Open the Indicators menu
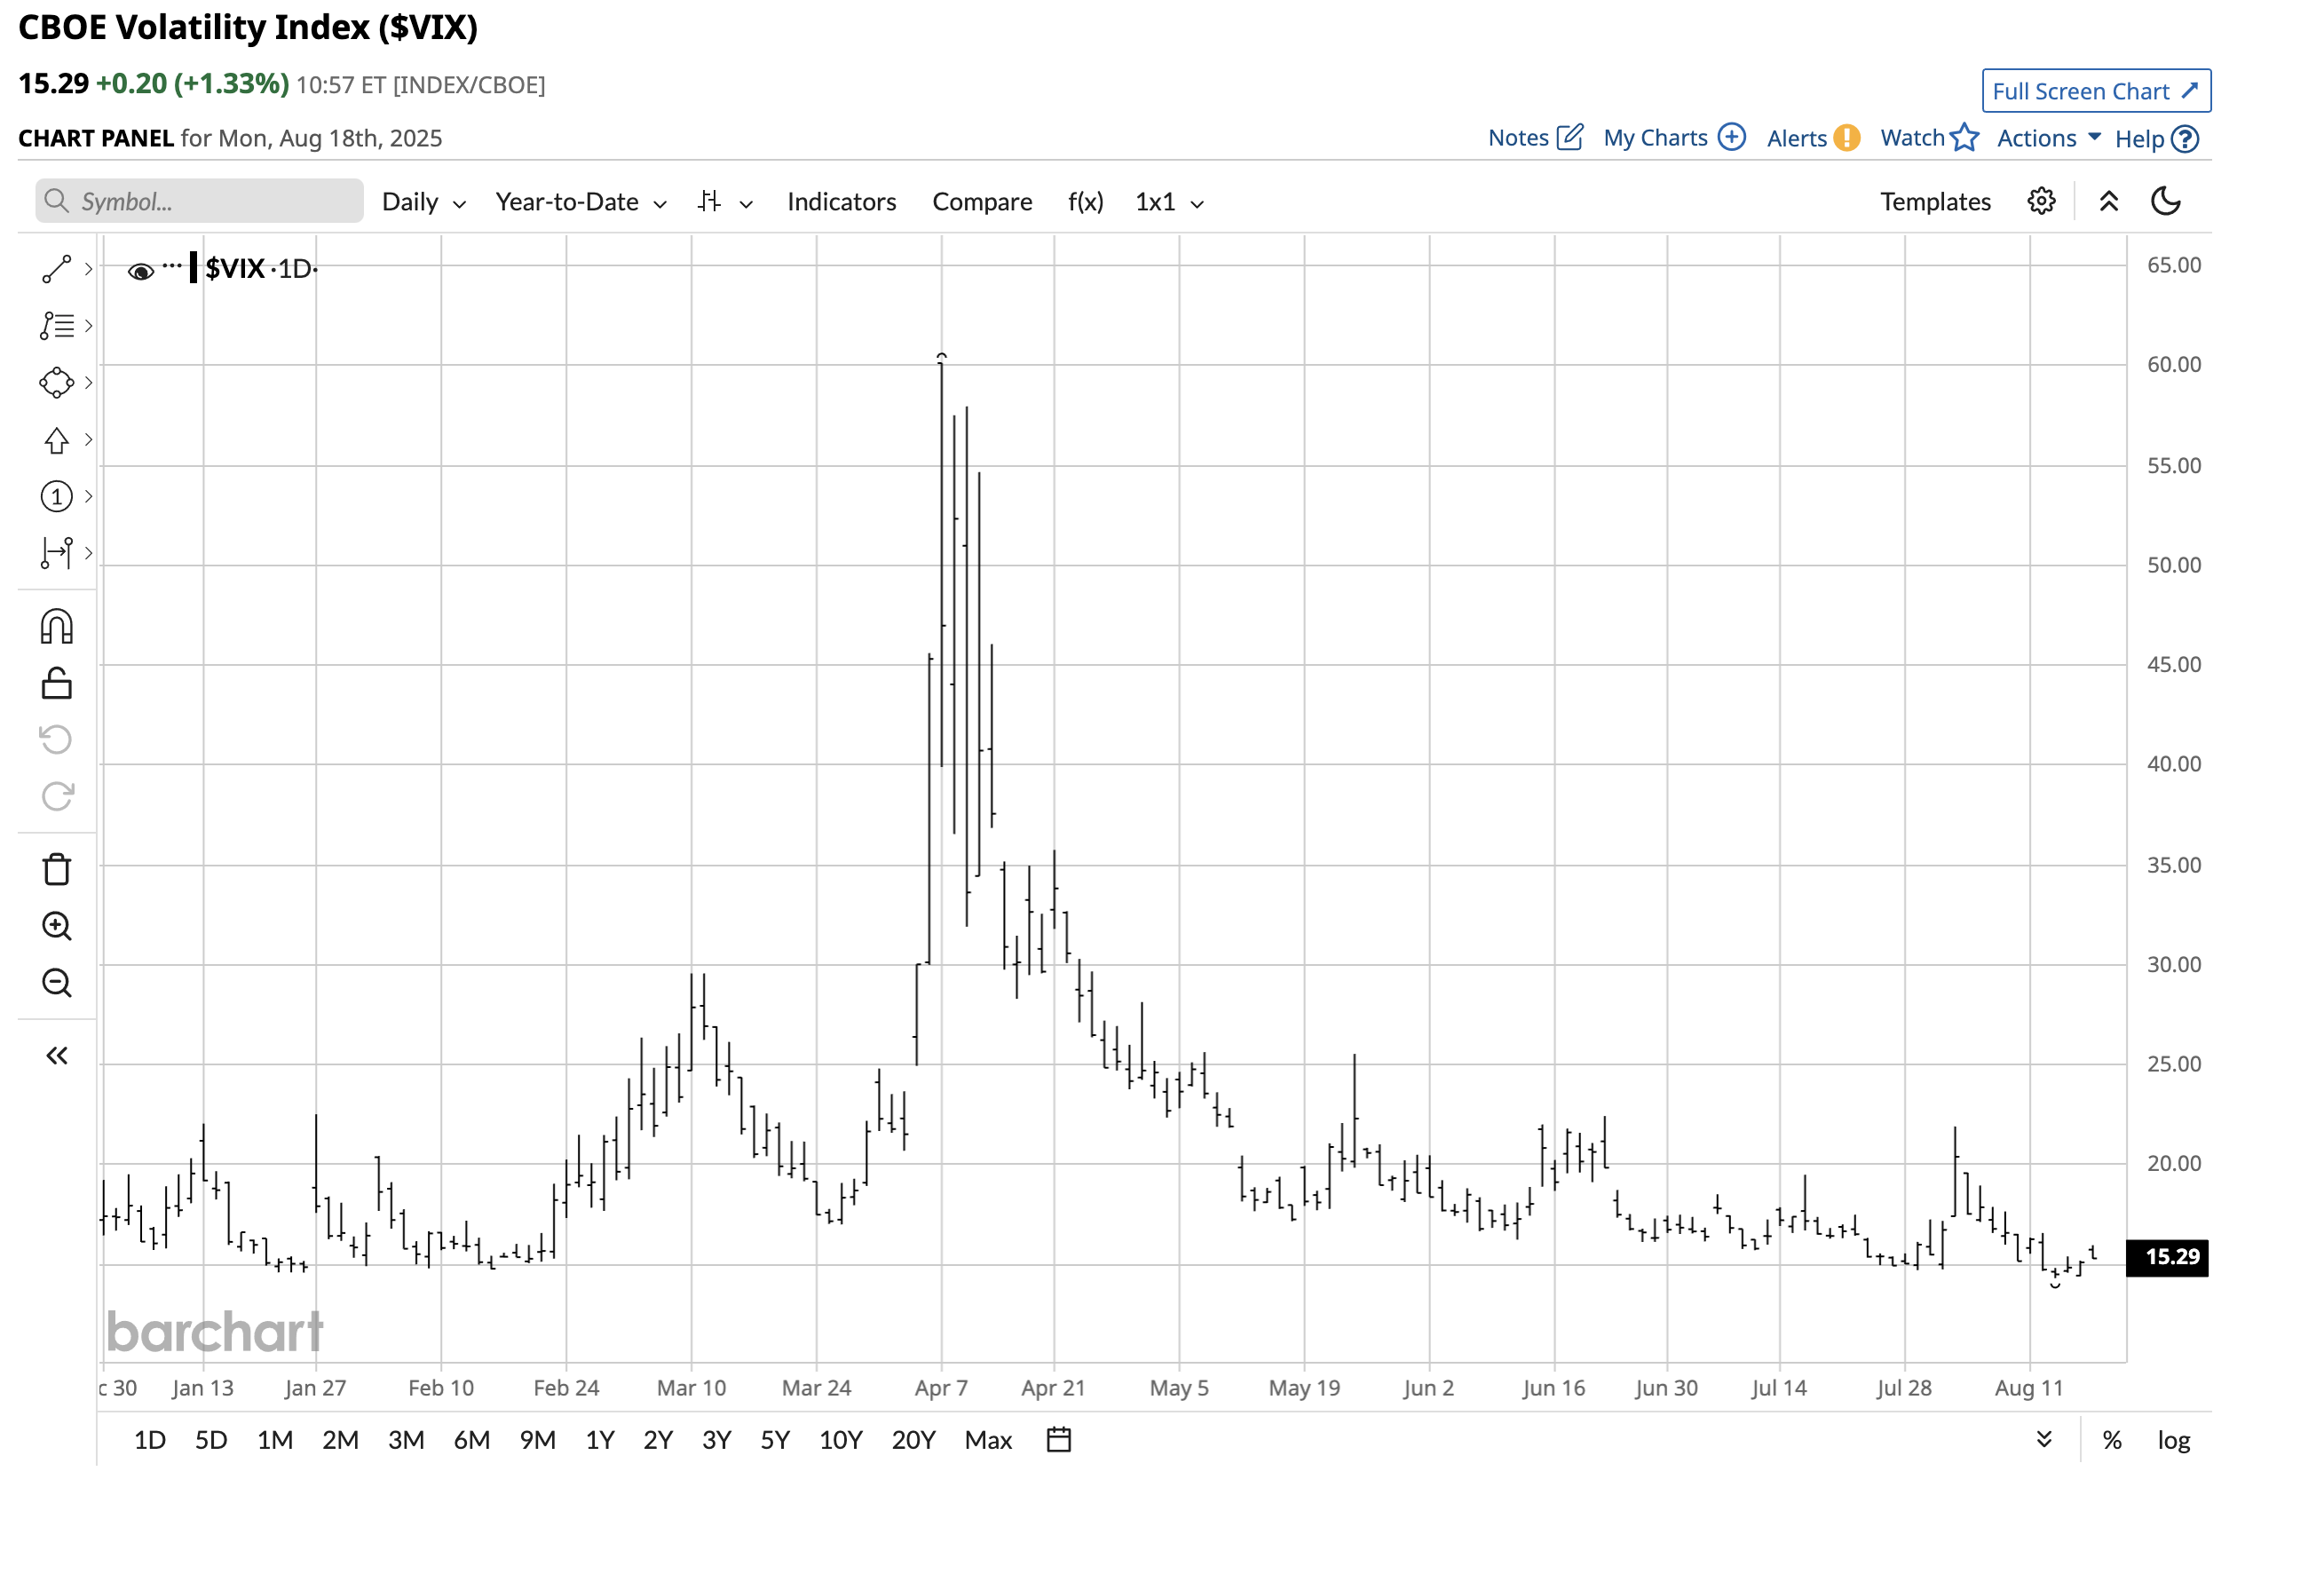This screenshot has width=2324, height=1582. click(841, 202)
